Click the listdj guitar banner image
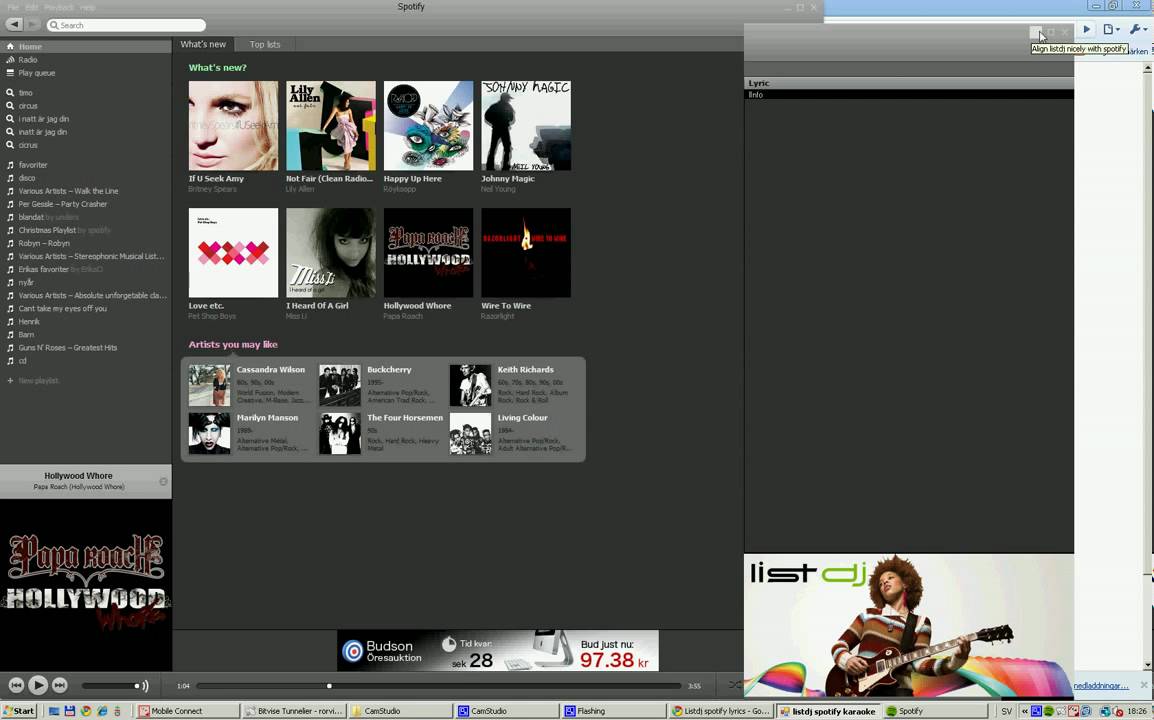Screen dimensions: 1154x720 coord(909,625)
